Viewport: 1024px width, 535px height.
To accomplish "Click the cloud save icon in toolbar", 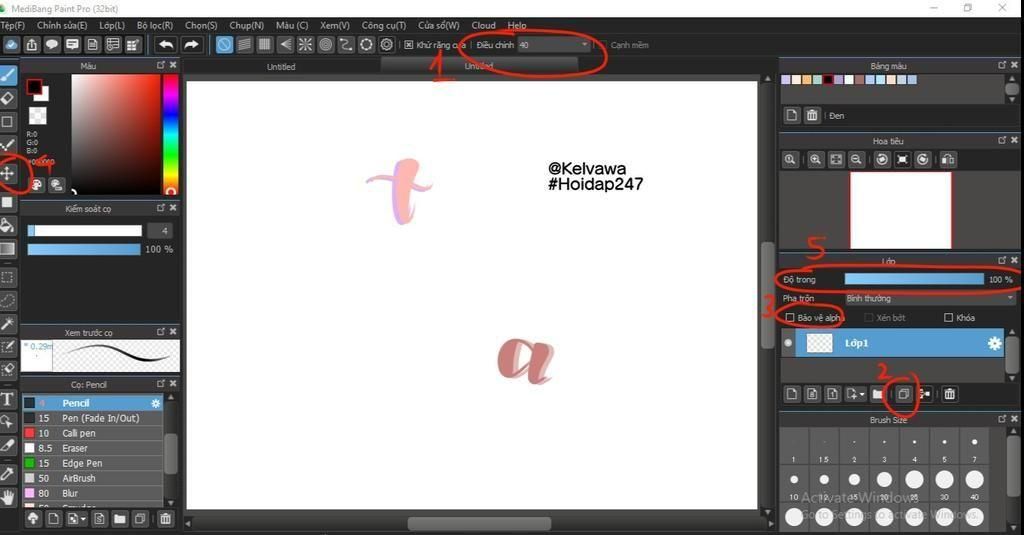I will (11, 44).
